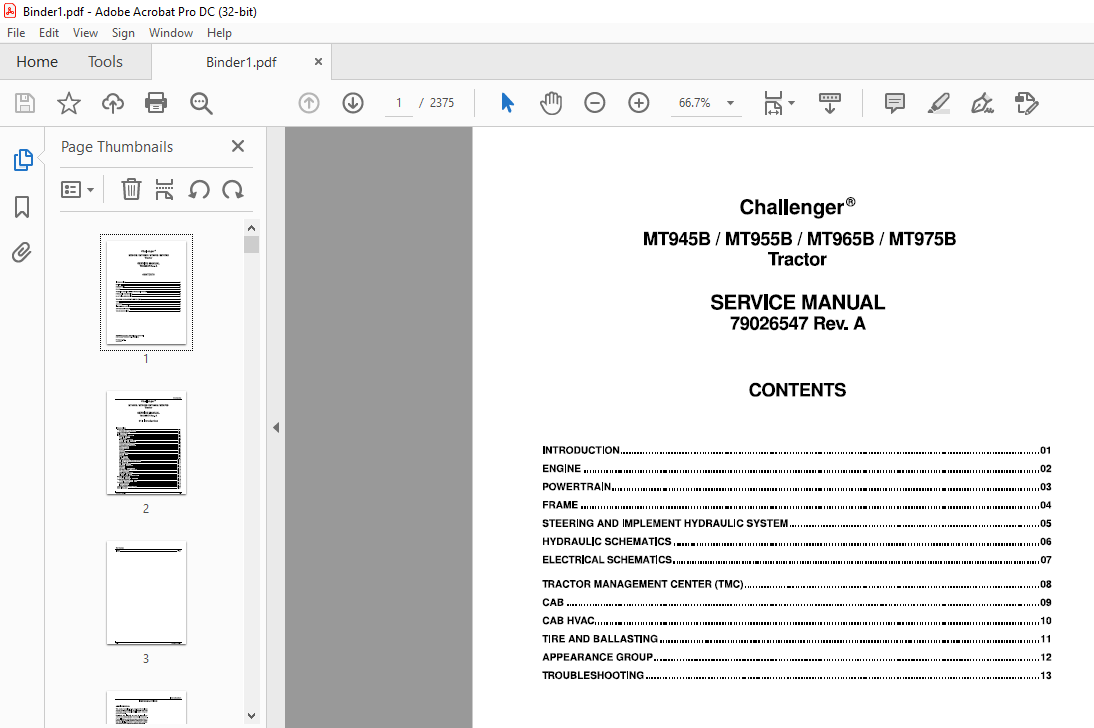Open fit page options dropdown arrow
Image resolution: width=1094 pixels, height=728 pixels.
coord(791,103)
